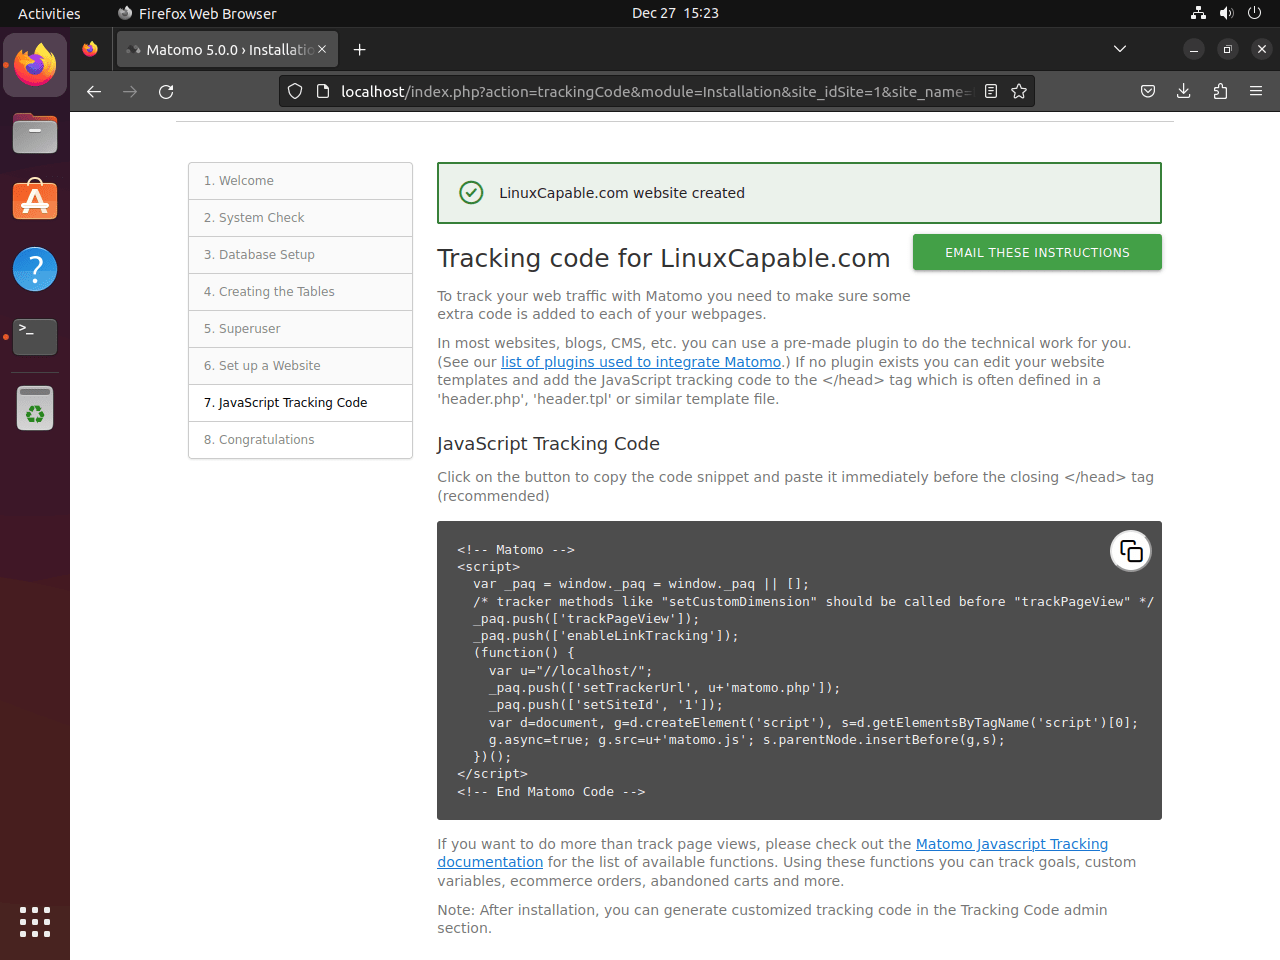Close the Matomo installation tab
The height and width of the screenshot is (960, 1280).
coord(322,49)
